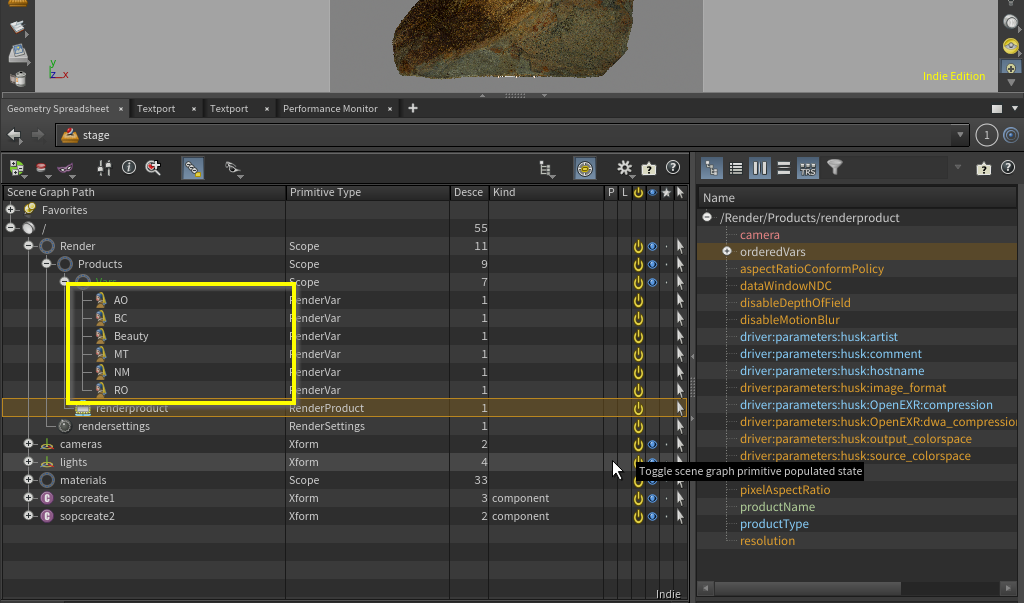
Task: Open the green expand-collapse tree icon
Action: point(16,169)
